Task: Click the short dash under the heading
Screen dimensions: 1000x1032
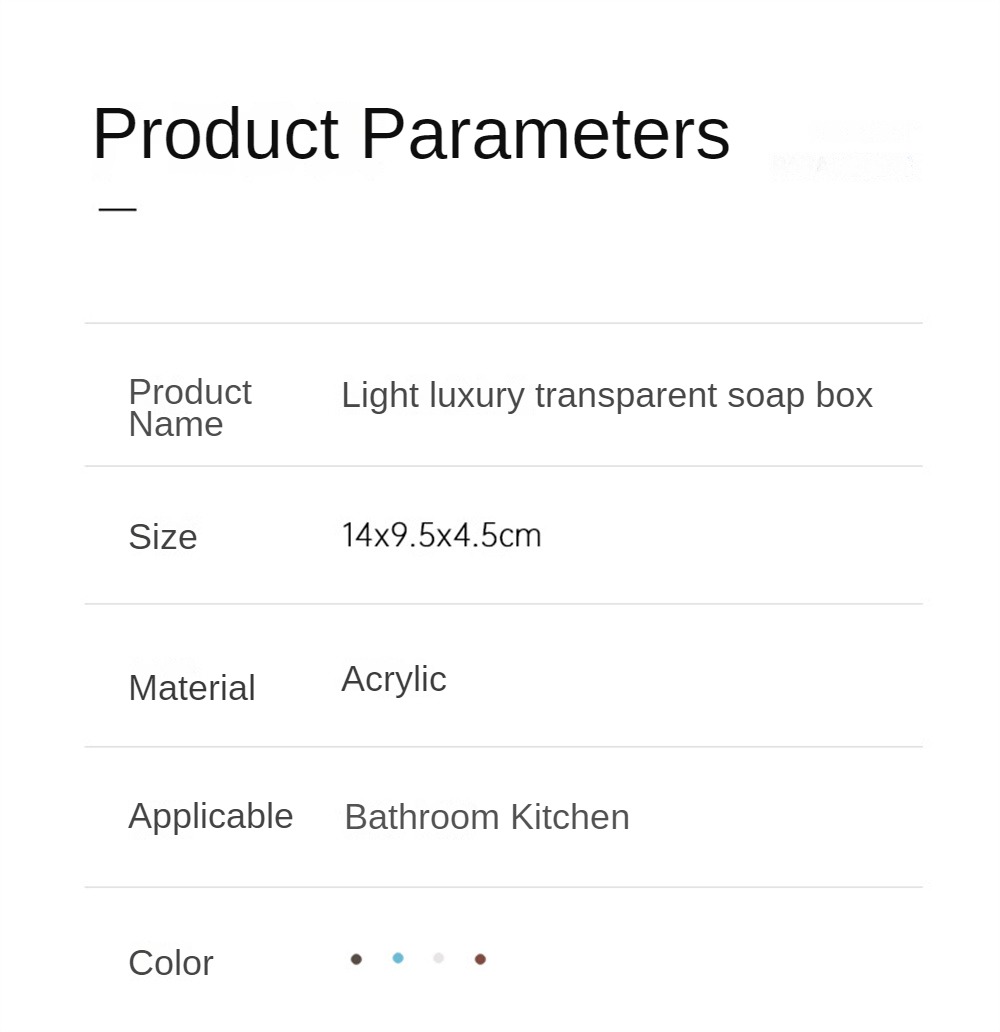Action: (x=117, y=209)
